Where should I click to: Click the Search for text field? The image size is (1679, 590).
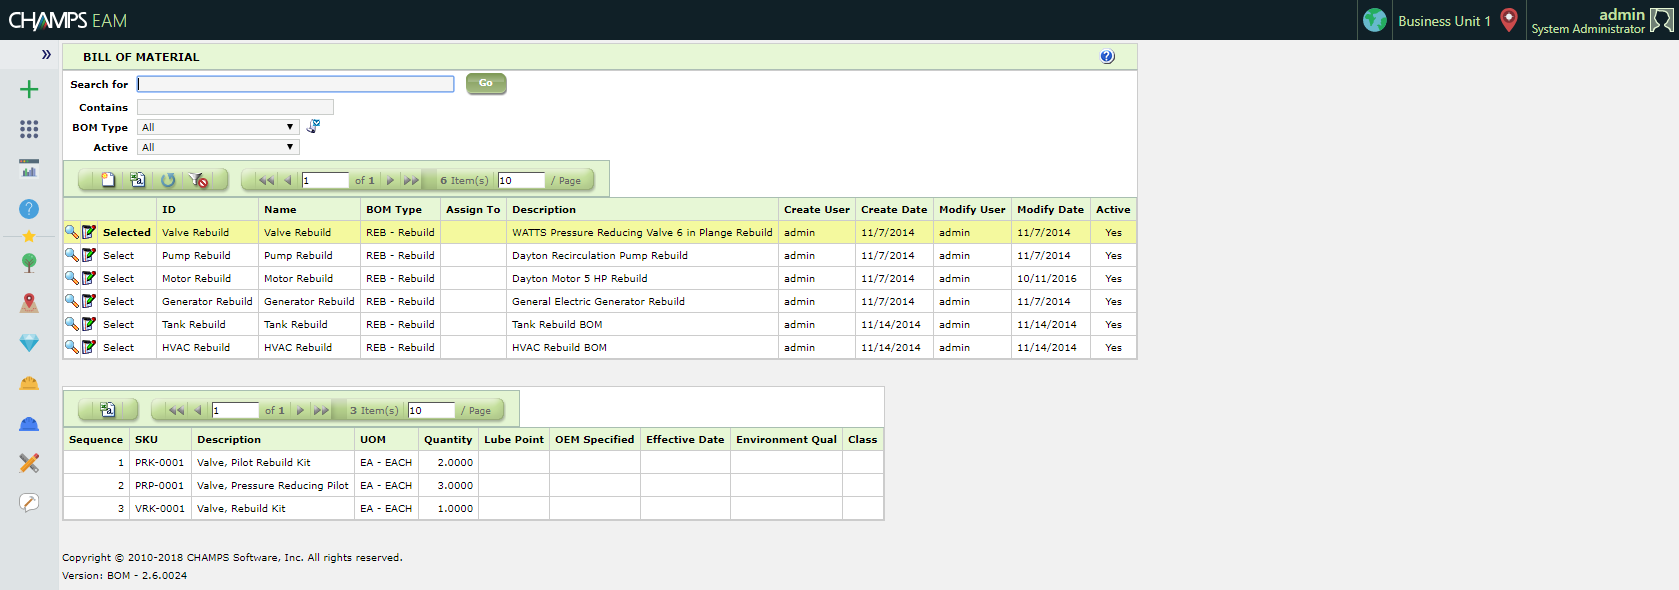[x=295, y=84]
